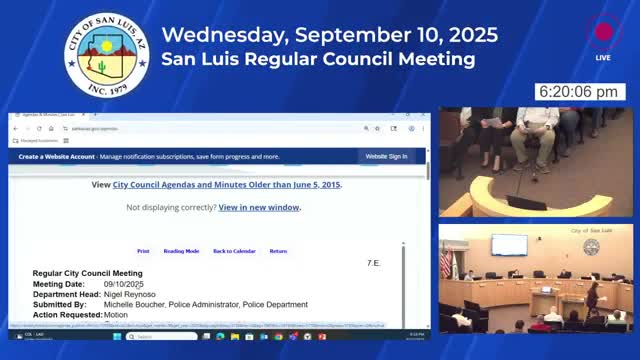Bookmark this page with the star icon

point(378,129)
